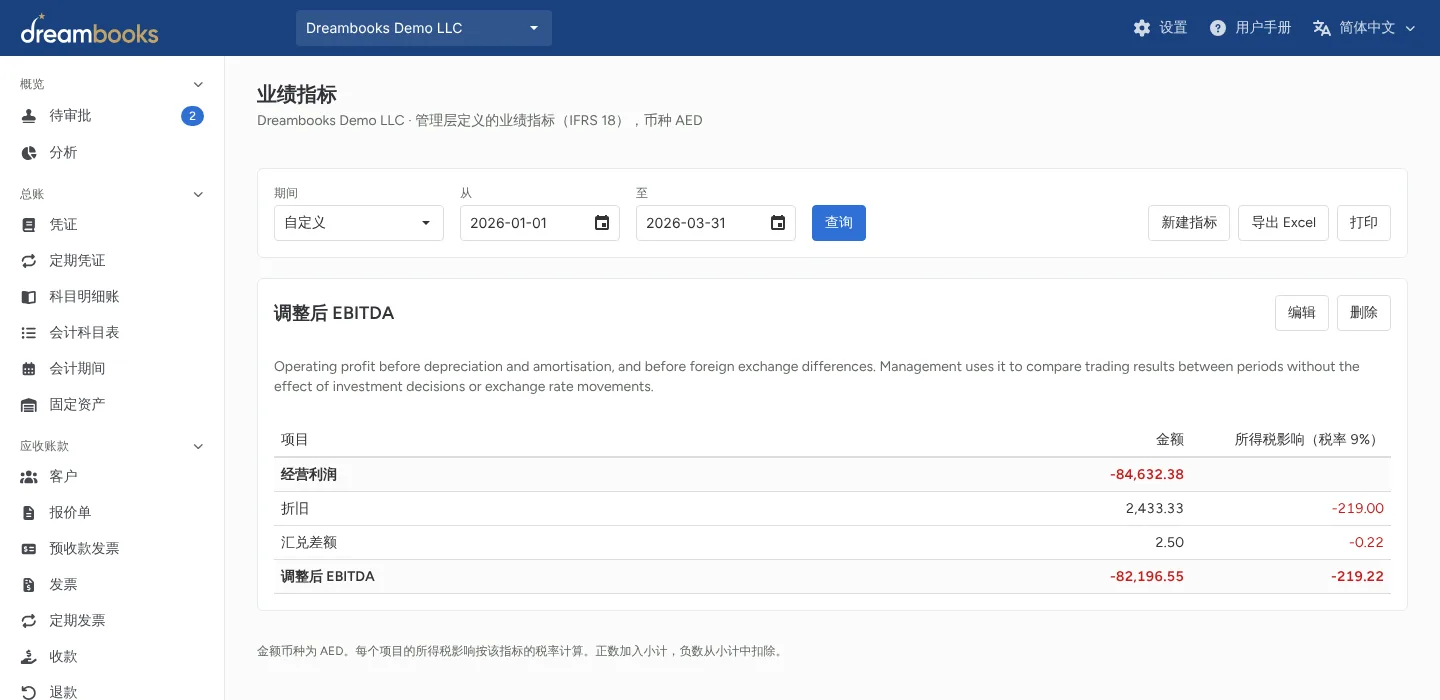Viewport: 1440px width, 700px height.
Task: Click the language translate icon
Action: [1322, 28]
